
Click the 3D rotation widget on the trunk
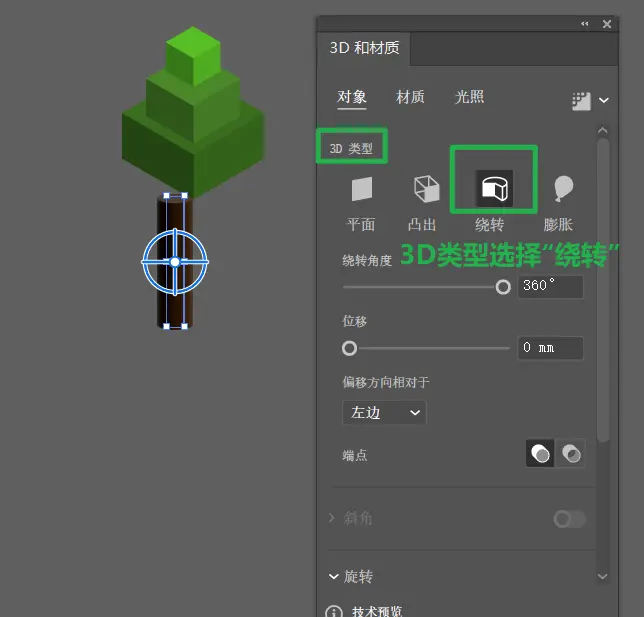click(175, 262)
